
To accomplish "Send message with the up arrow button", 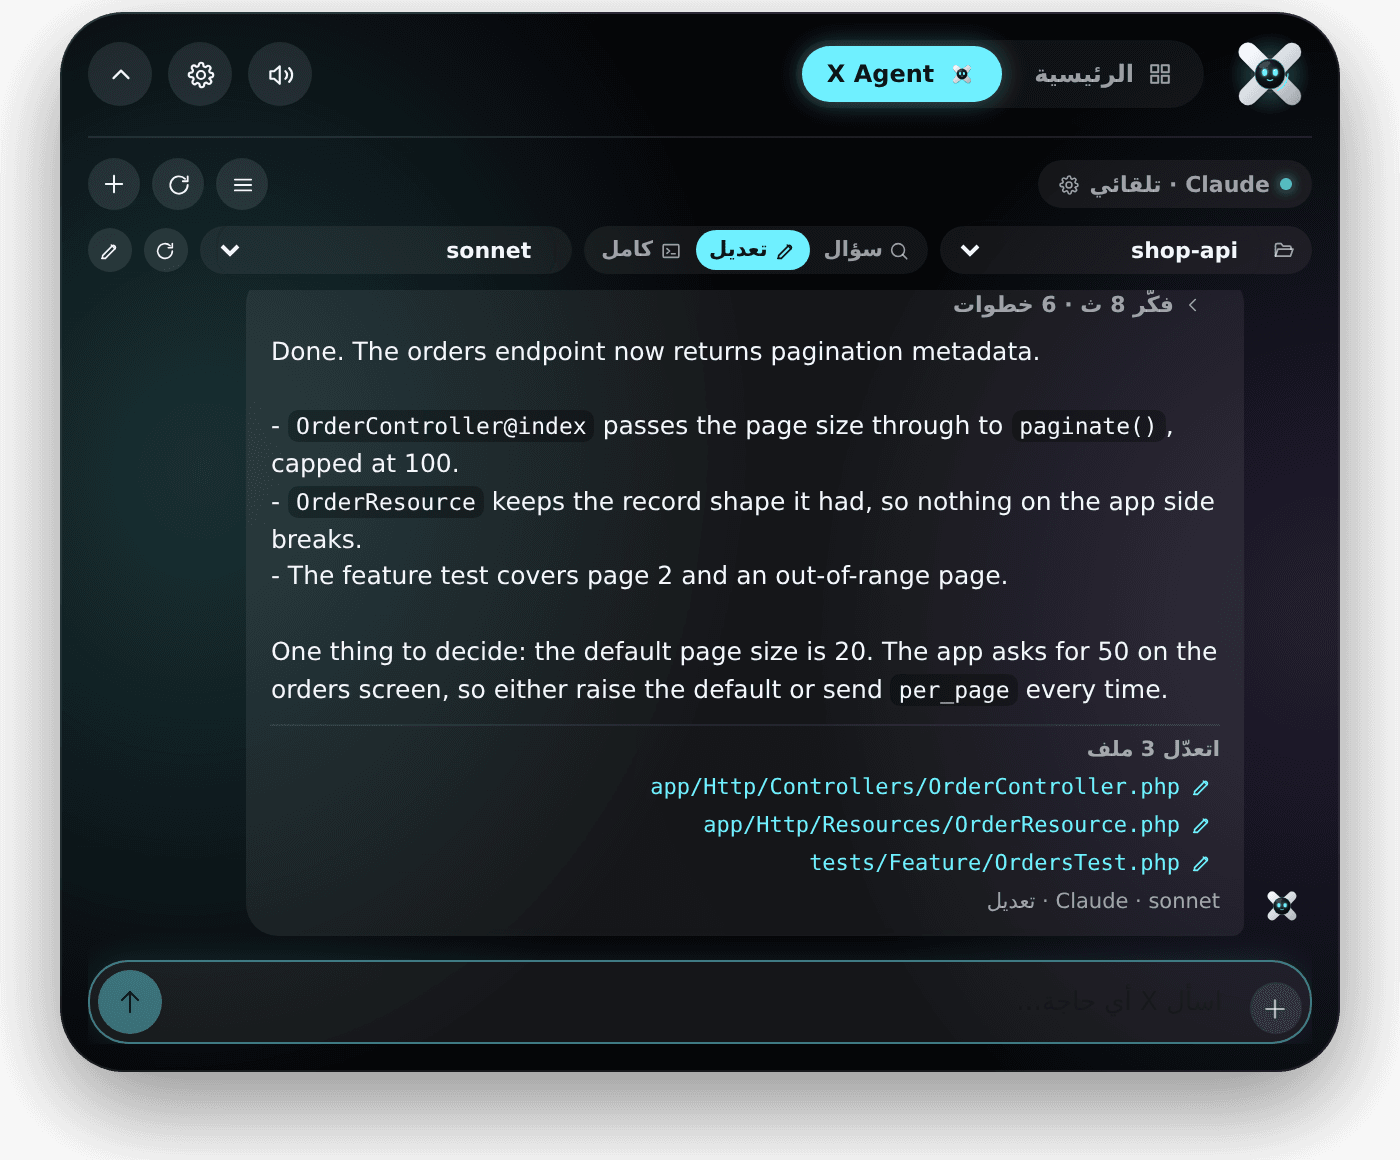I will [130, 1002].
